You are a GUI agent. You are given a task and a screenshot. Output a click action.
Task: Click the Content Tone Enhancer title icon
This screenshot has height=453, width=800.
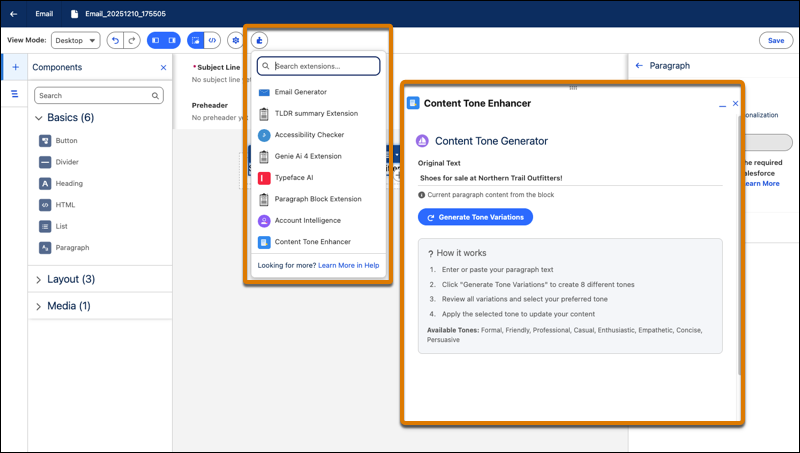(x=413, y=103)
